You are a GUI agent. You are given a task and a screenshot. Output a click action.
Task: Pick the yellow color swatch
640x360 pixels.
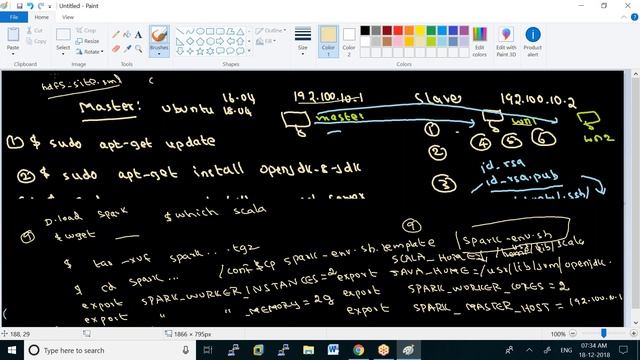coord(420,31)
